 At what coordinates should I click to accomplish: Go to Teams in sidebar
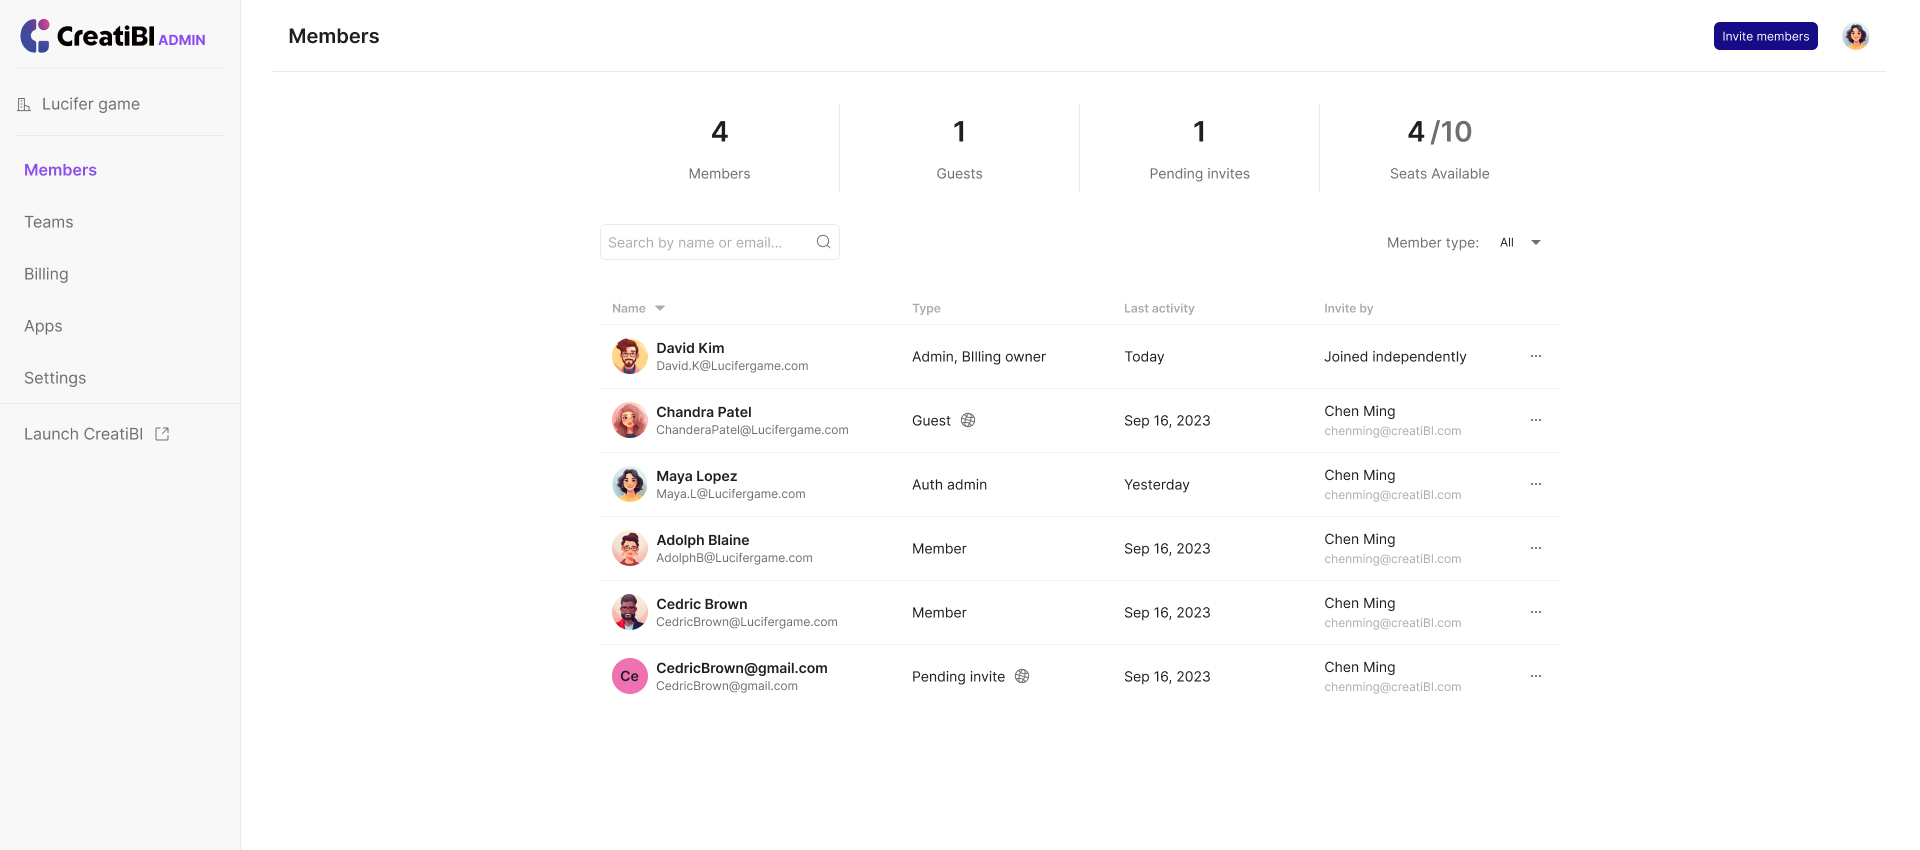coord(49,222)
